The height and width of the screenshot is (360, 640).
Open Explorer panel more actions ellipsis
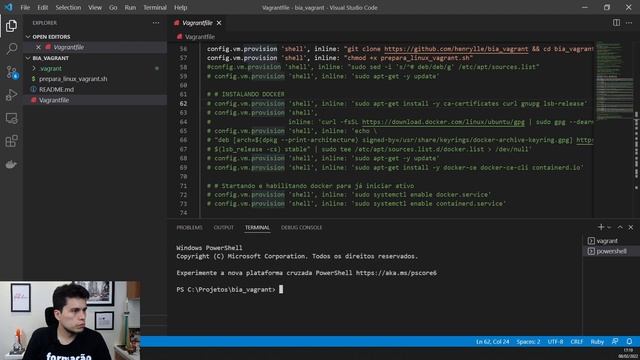[x=156, y=23]
